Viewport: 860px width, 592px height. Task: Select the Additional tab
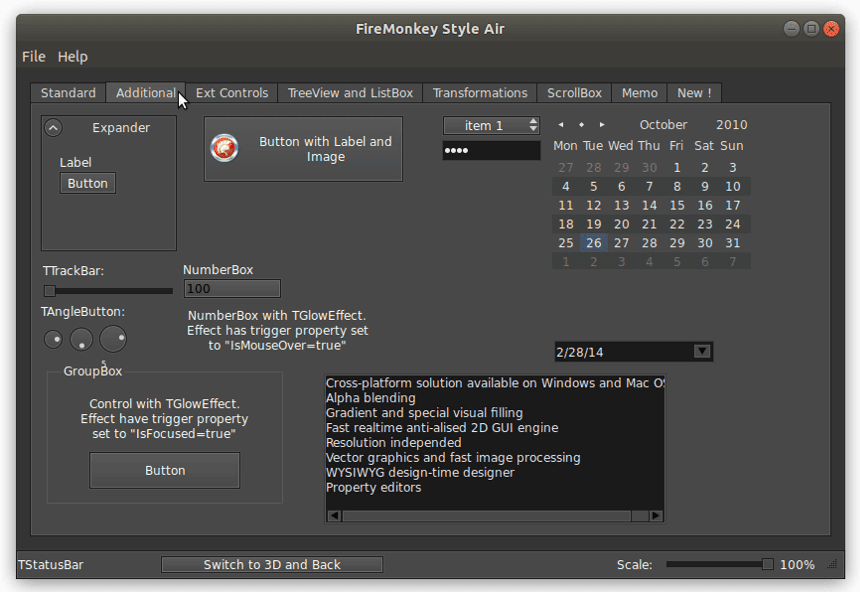point(146,93)
